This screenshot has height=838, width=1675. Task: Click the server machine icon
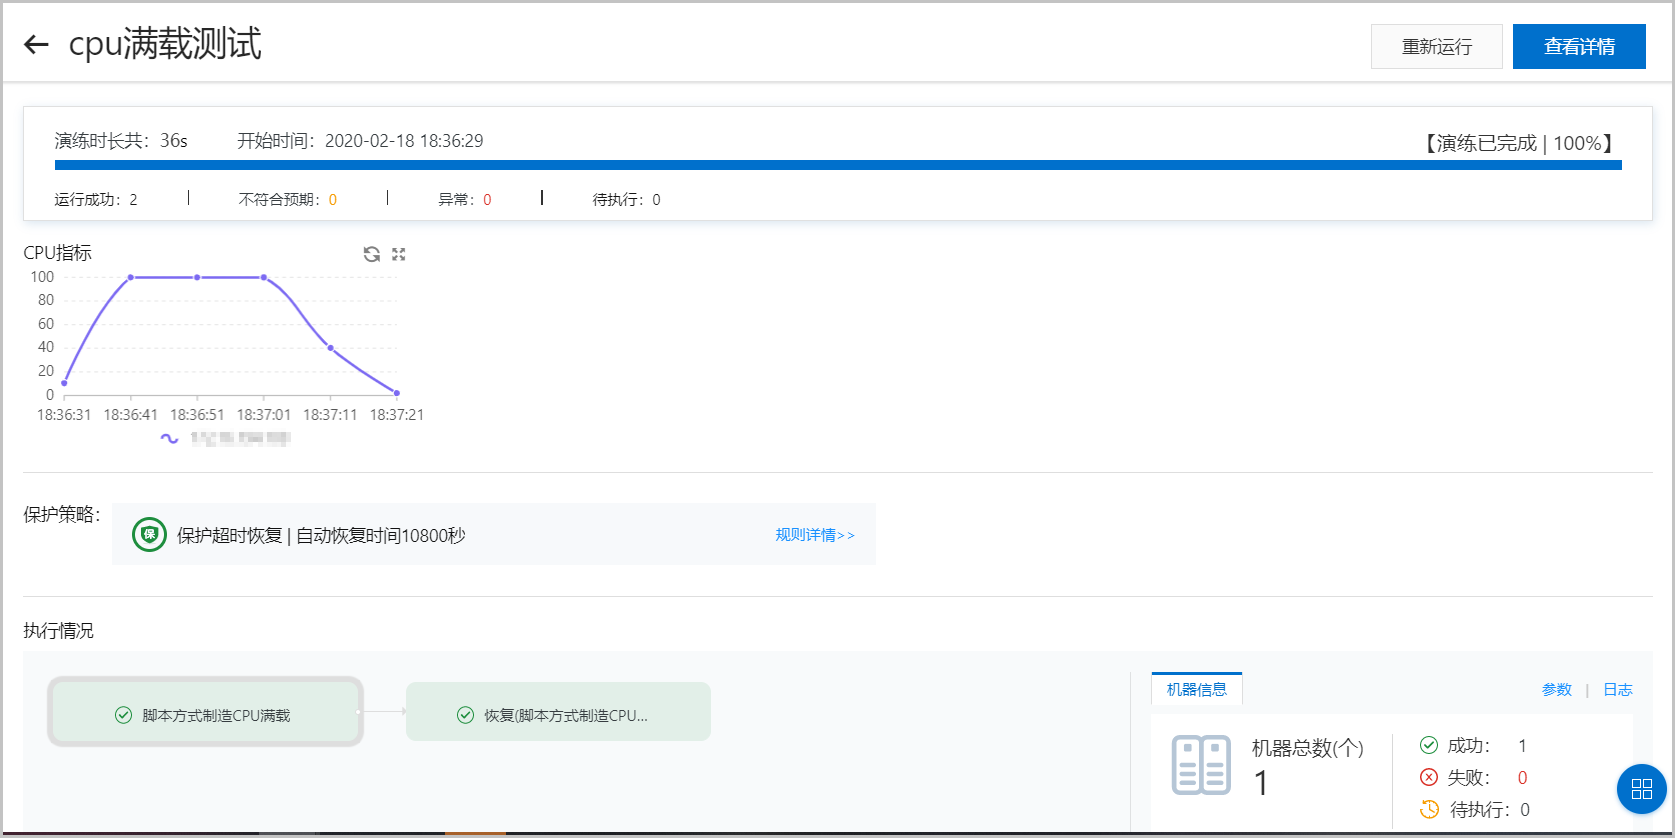pyautogui.click(x=1201, y=765)
